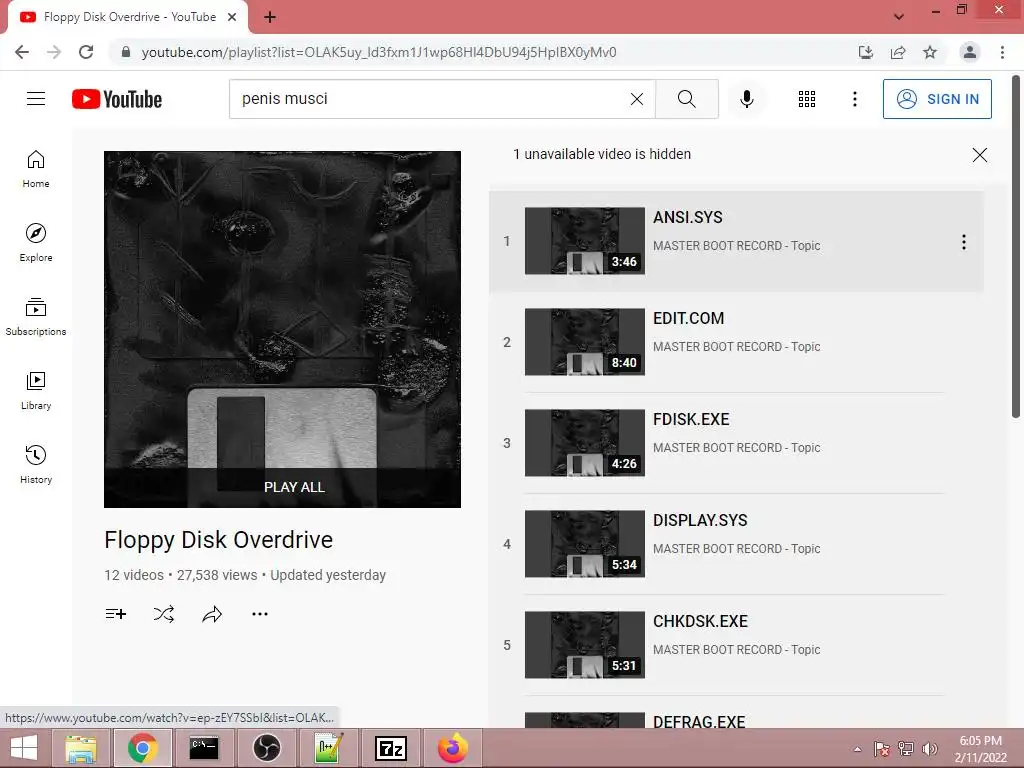Viewport: 1024px width, 768px height.
Task: Open 7-Zip from taskbar
Action: tap(391, 748)
